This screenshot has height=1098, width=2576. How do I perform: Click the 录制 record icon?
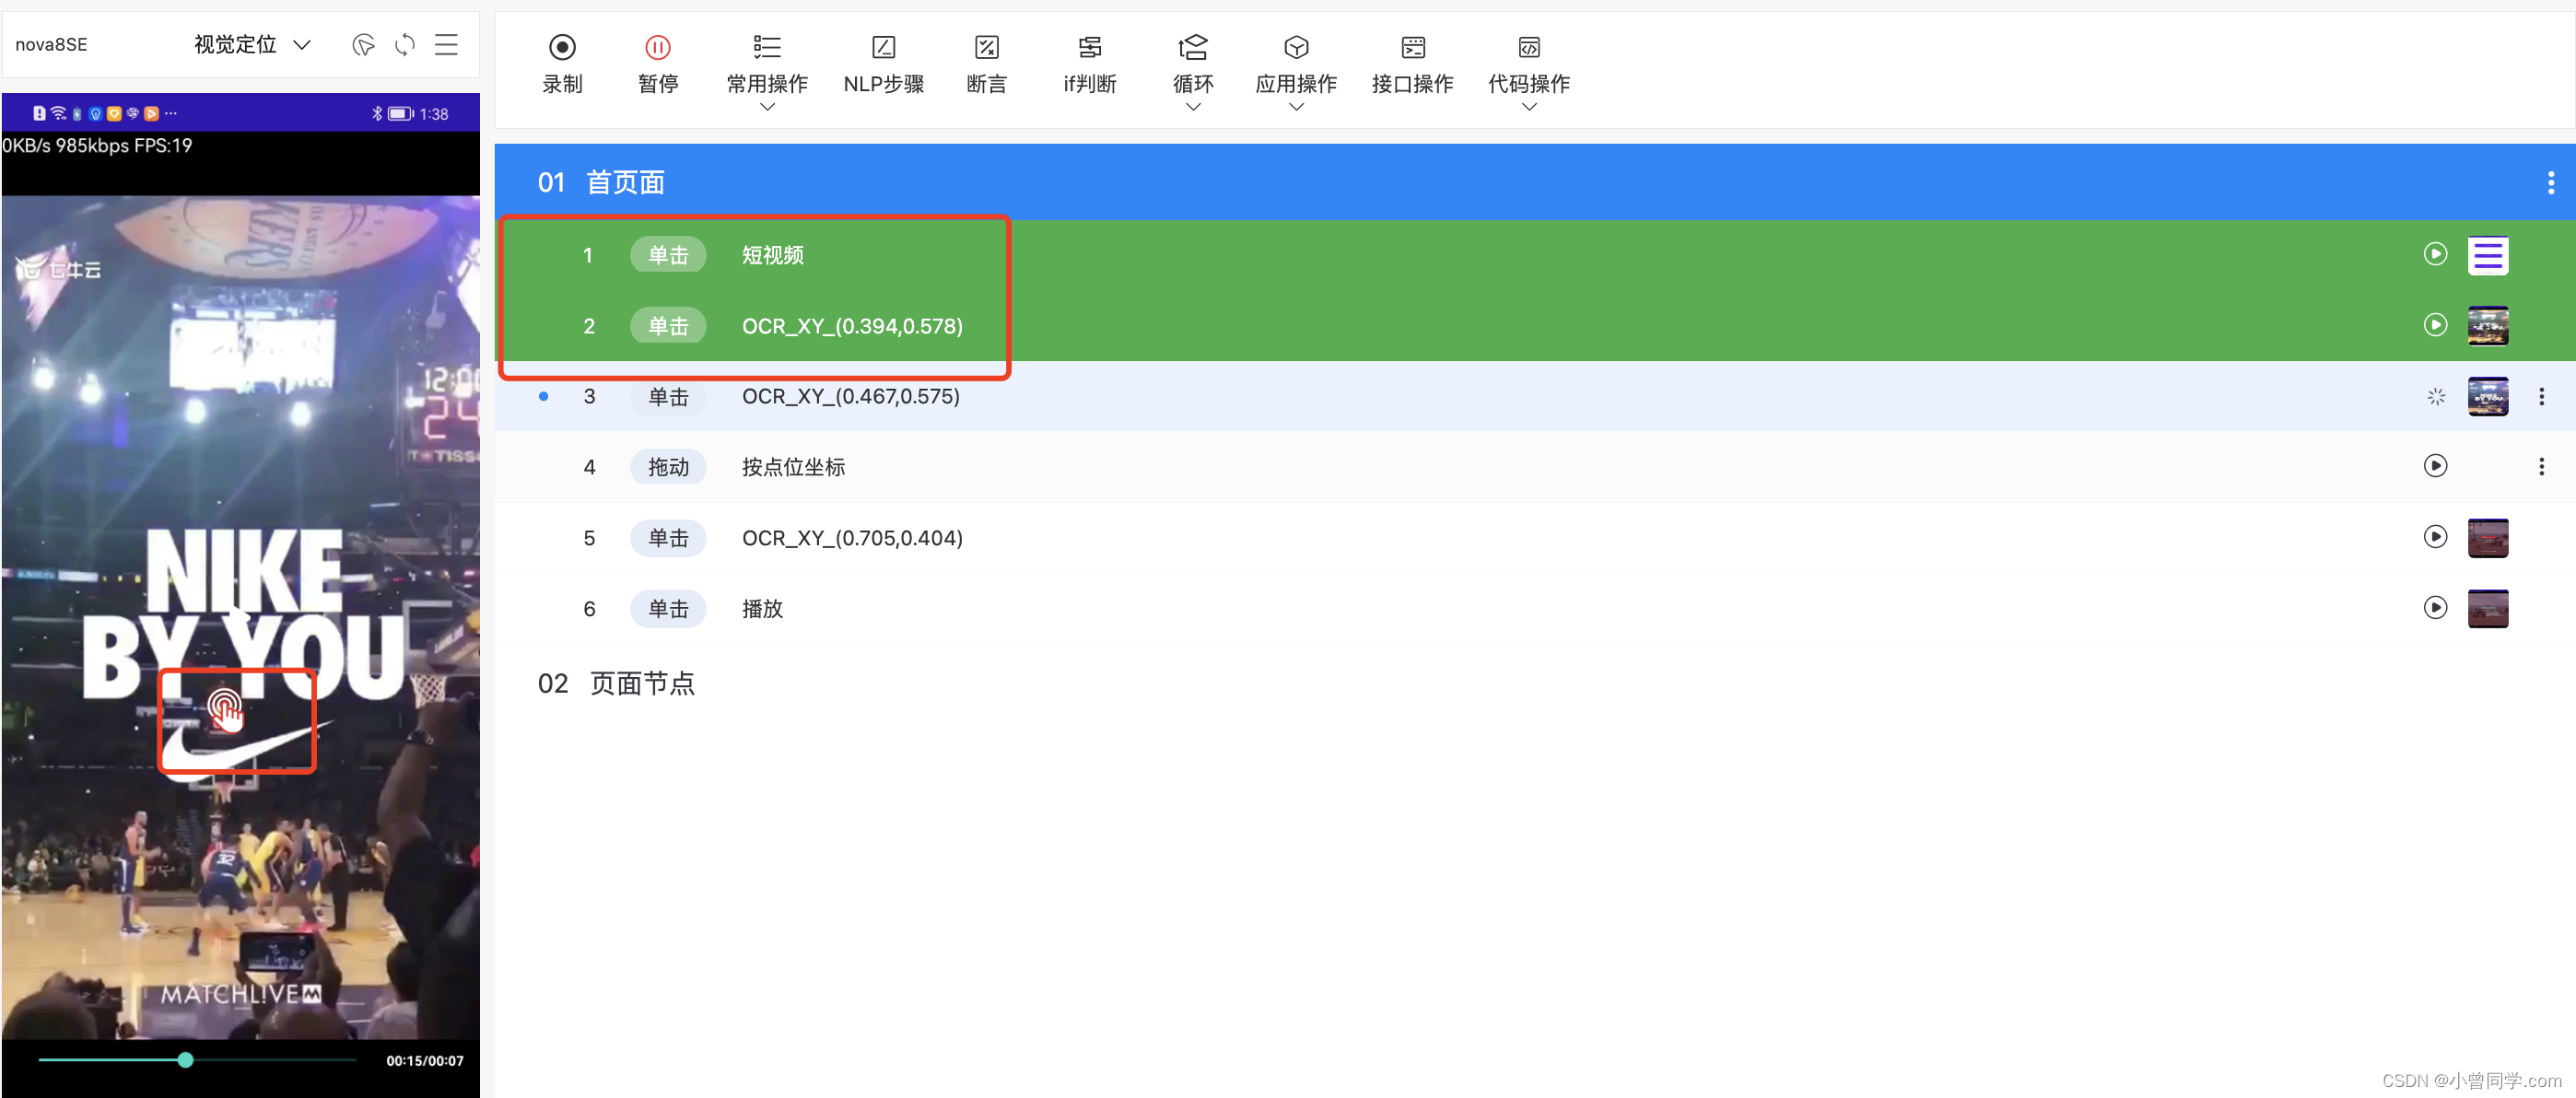(562, 47)
